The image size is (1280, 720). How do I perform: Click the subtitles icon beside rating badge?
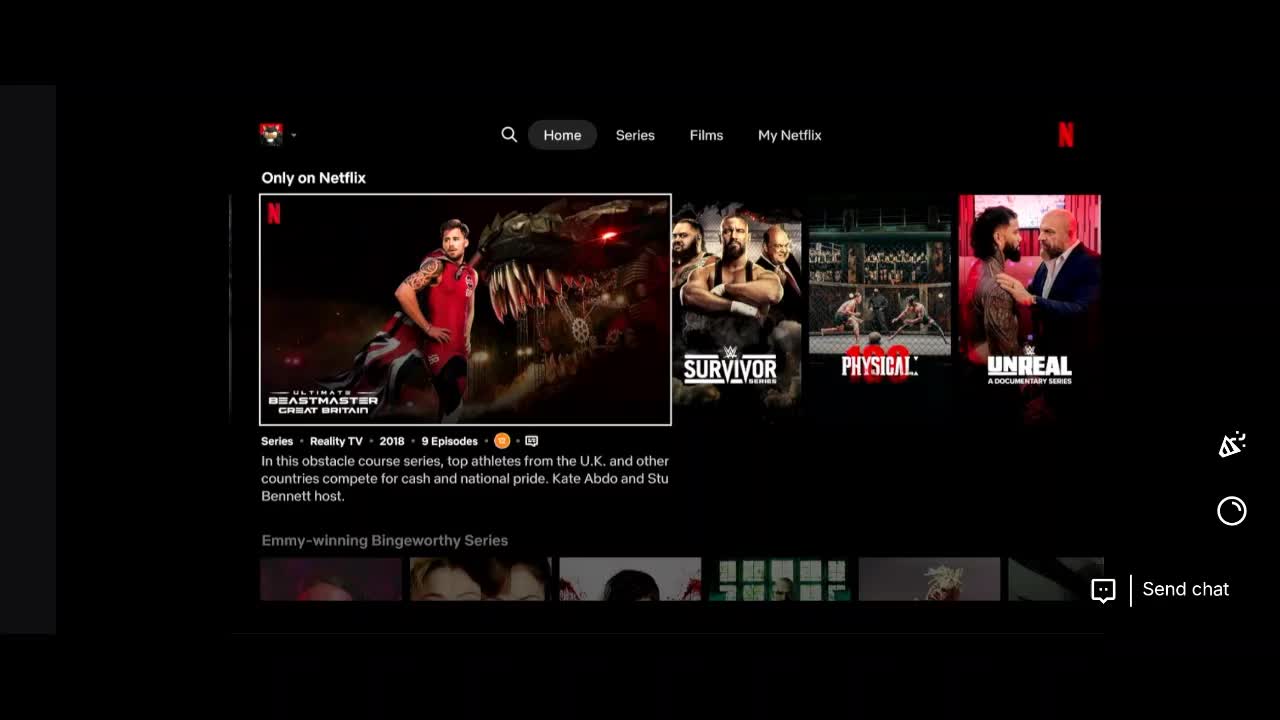(x=531, y=441)
